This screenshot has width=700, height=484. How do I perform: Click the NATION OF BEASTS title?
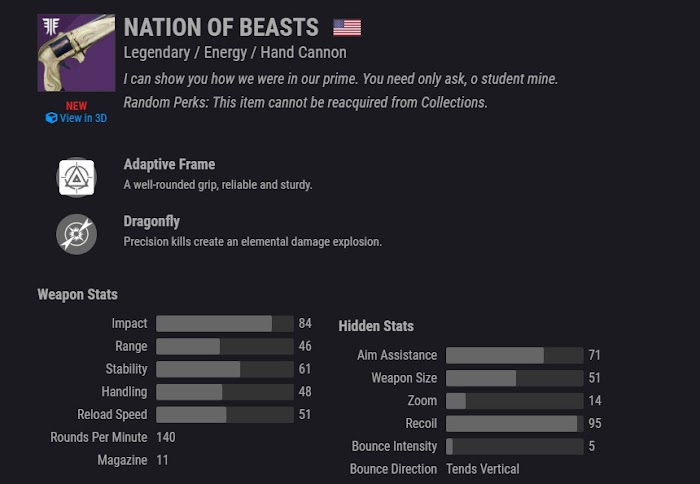(221, 27)
